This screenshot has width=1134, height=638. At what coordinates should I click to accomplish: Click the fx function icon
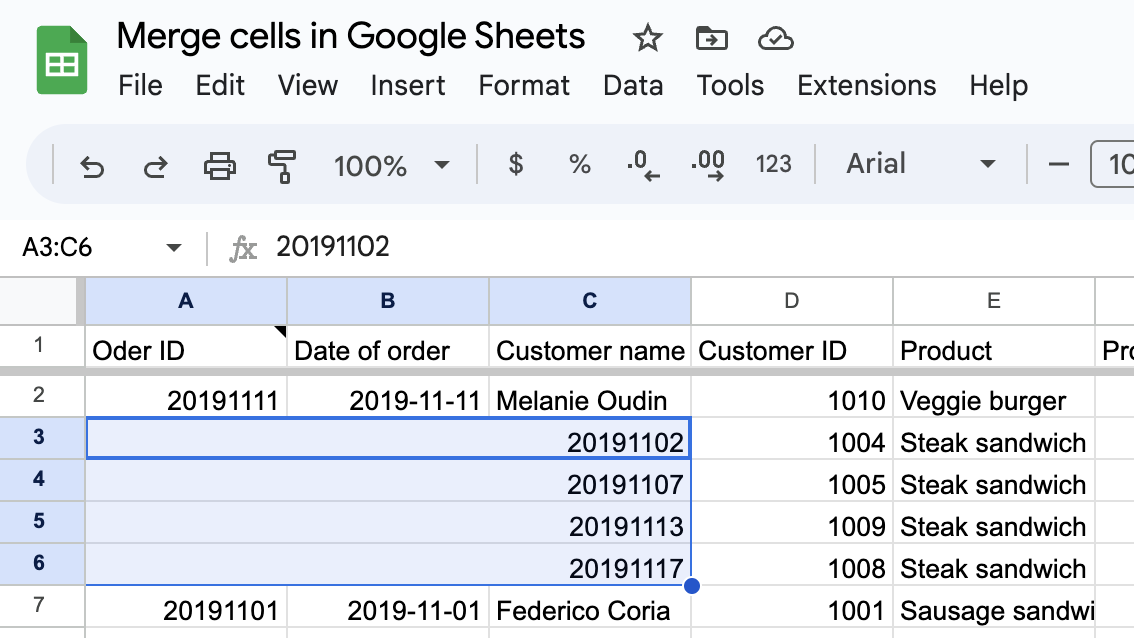click(x=243, y=248)
